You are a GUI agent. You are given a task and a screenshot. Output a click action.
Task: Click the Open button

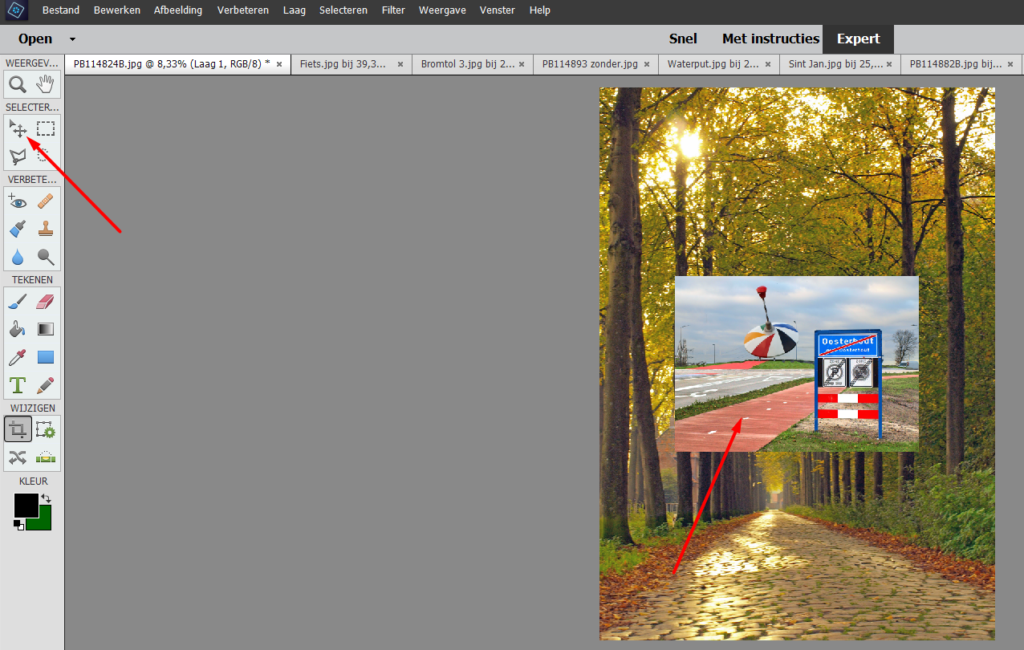(35, 39)
